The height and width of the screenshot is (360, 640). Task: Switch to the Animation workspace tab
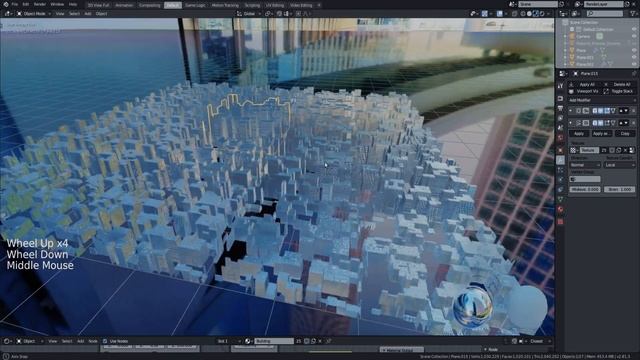(124, 5)
